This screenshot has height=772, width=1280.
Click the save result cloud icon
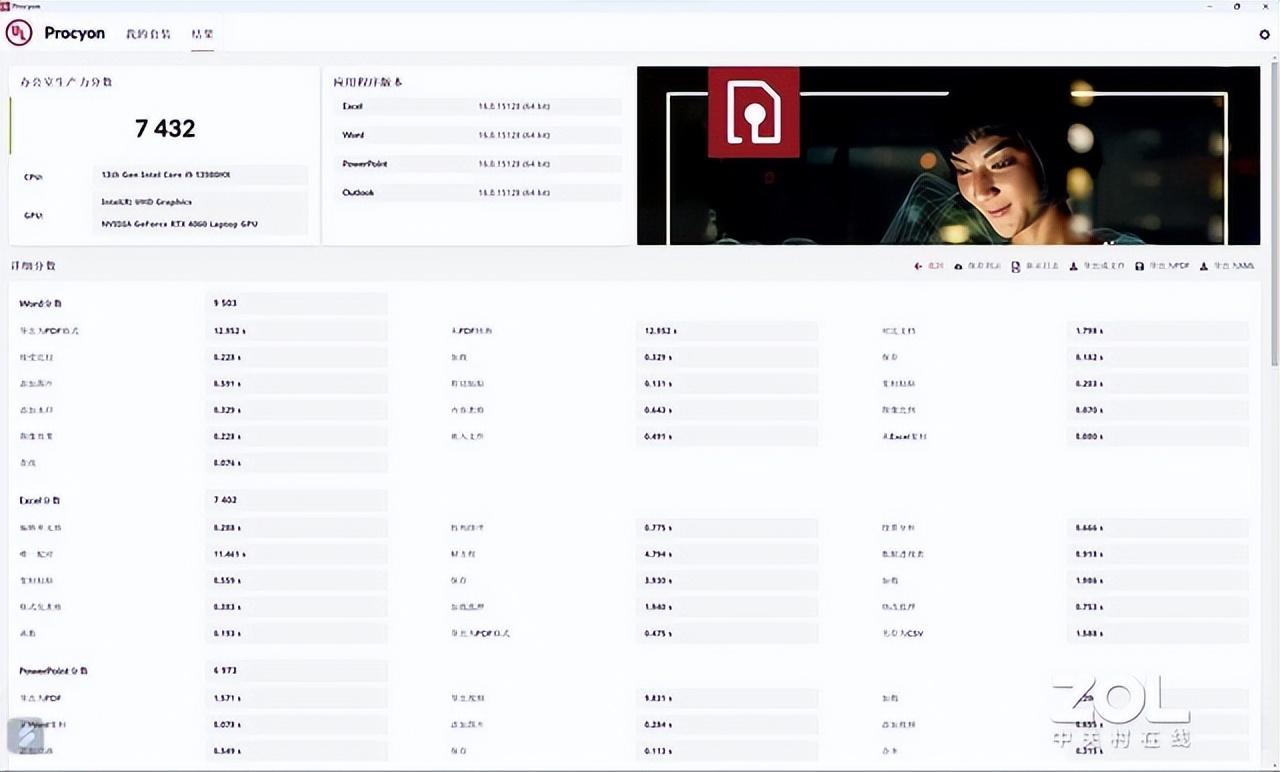coord(959,267)
